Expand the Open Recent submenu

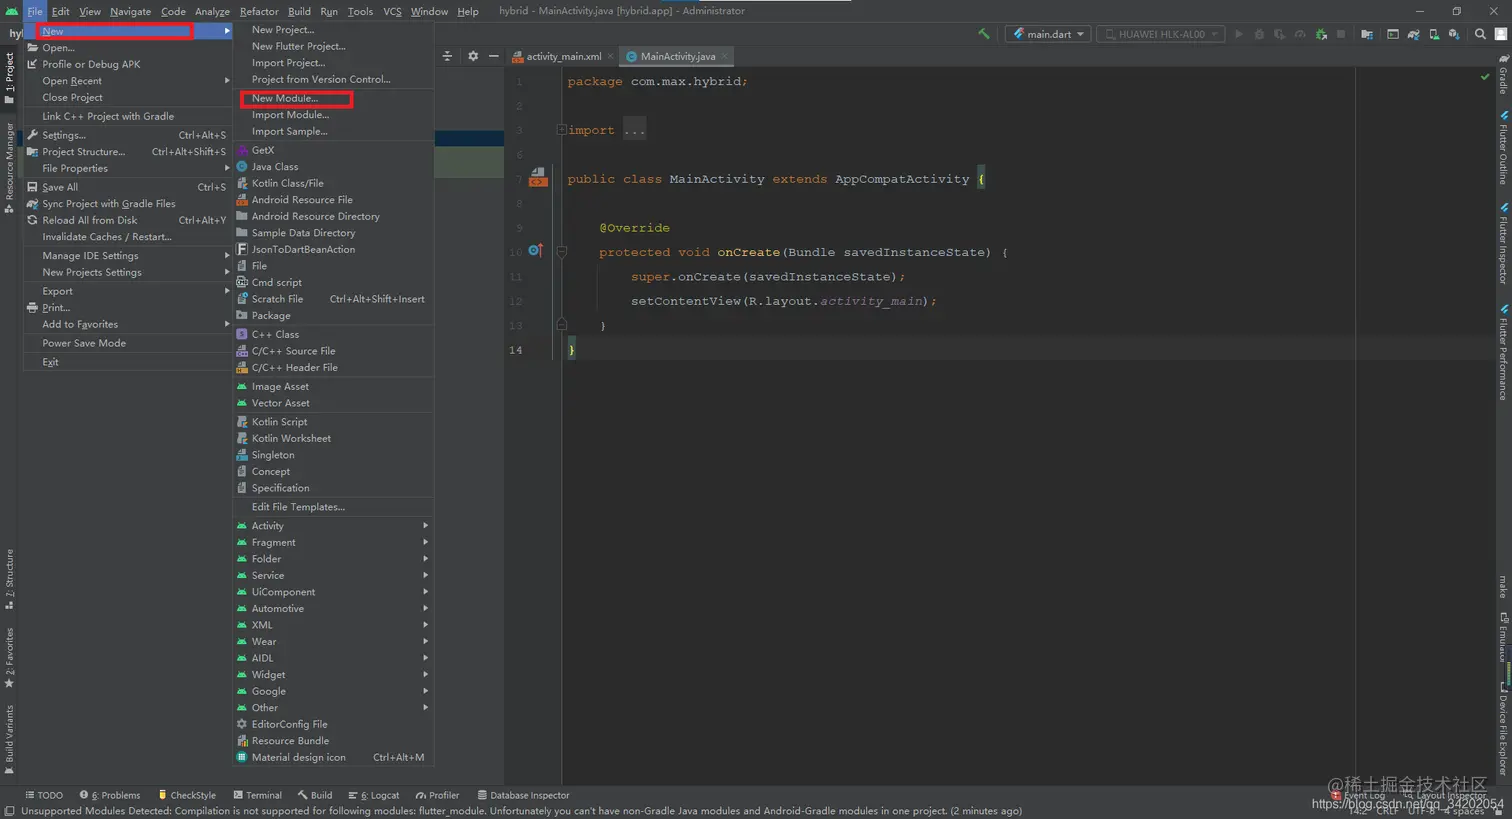(x=128, y=81)
